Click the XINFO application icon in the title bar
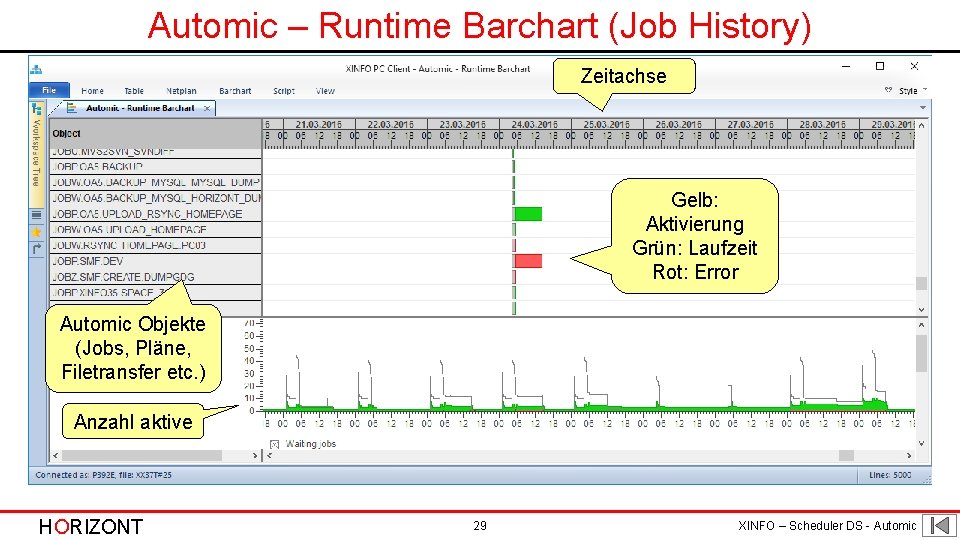960x540 pixels. pyautogui.click(x=36, y=69)
